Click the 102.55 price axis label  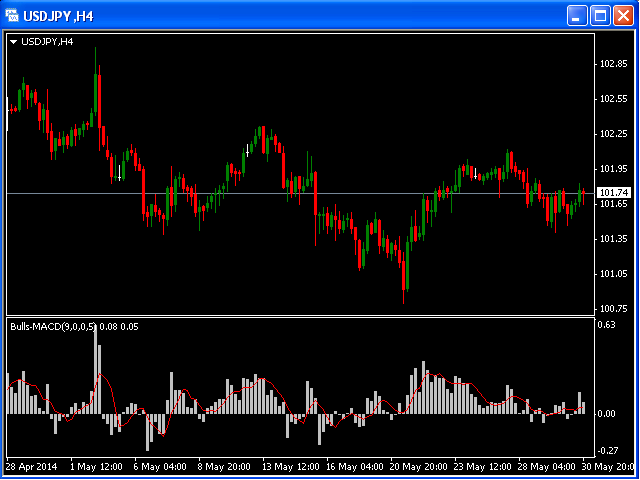pos(614,99)
